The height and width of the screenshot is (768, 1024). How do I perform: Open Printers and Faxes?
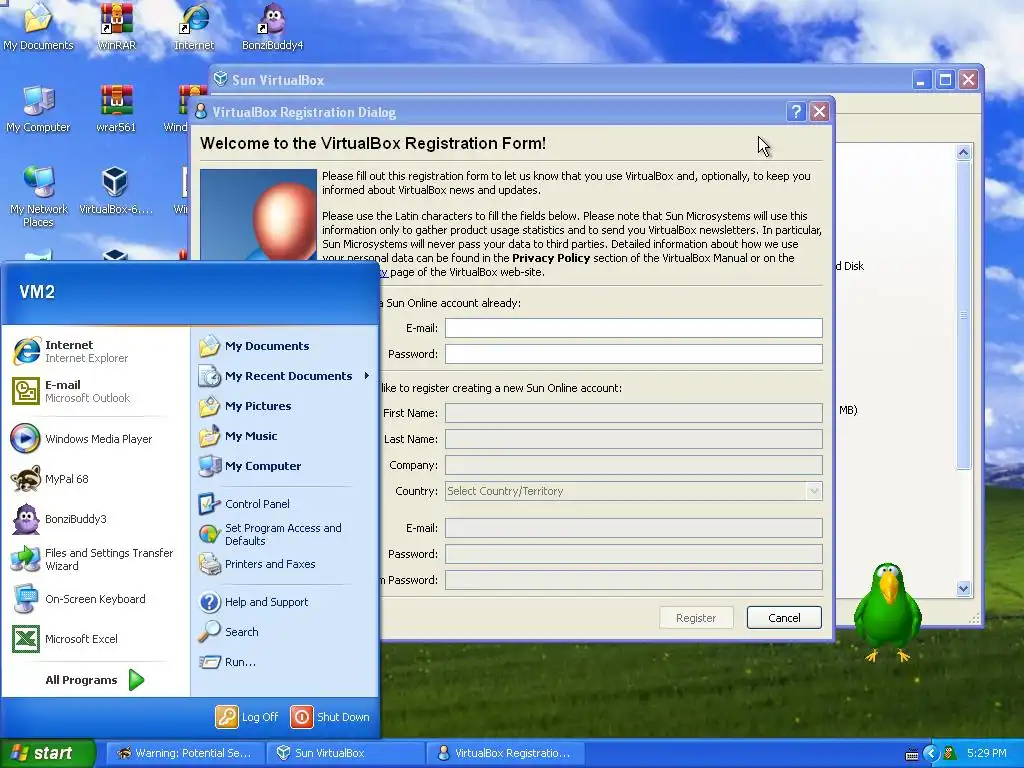(285, 564)
